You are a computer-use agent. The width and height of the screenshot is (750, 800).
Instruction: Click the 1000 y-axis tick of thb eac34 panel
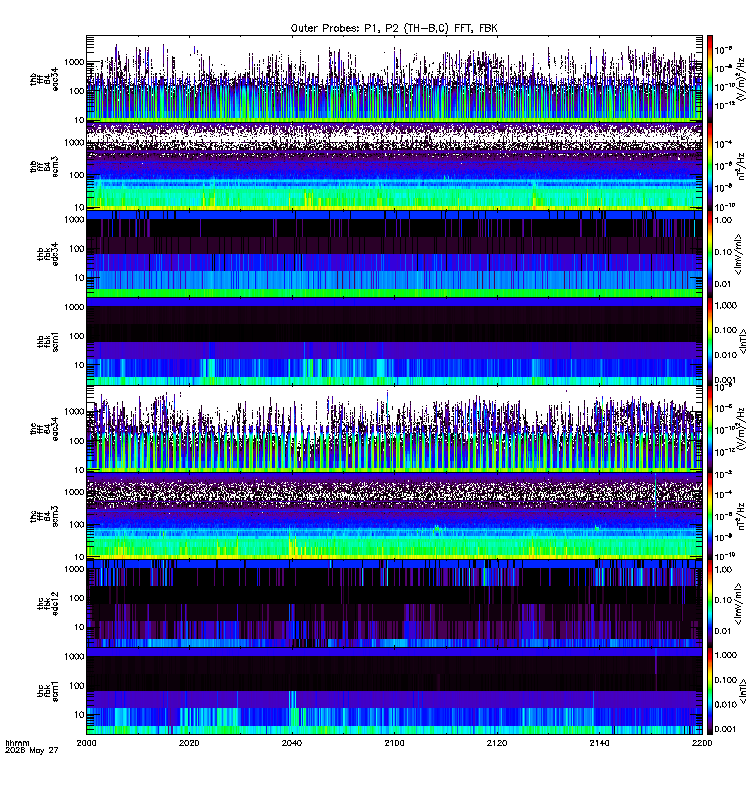point(74,62)
